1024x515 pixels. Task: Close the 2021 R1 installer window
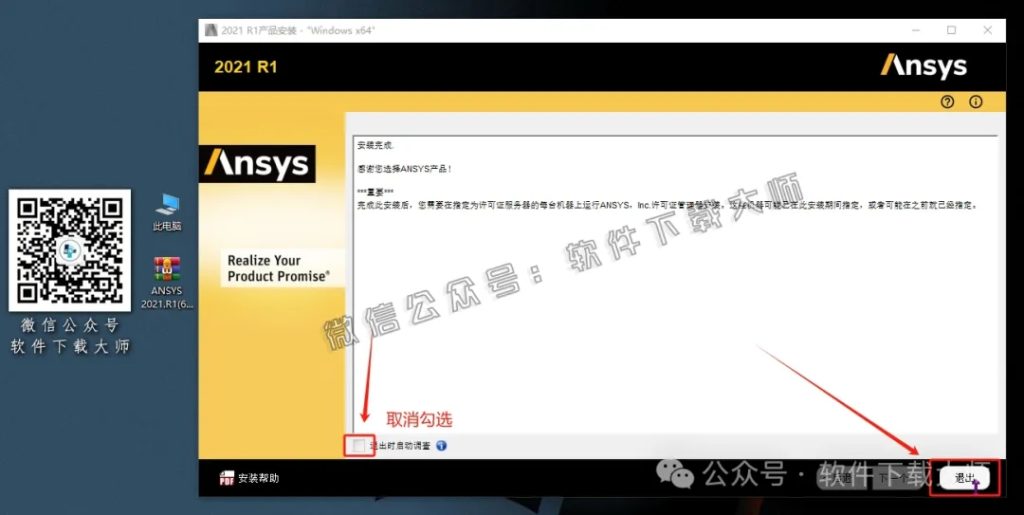pos(988,30)
